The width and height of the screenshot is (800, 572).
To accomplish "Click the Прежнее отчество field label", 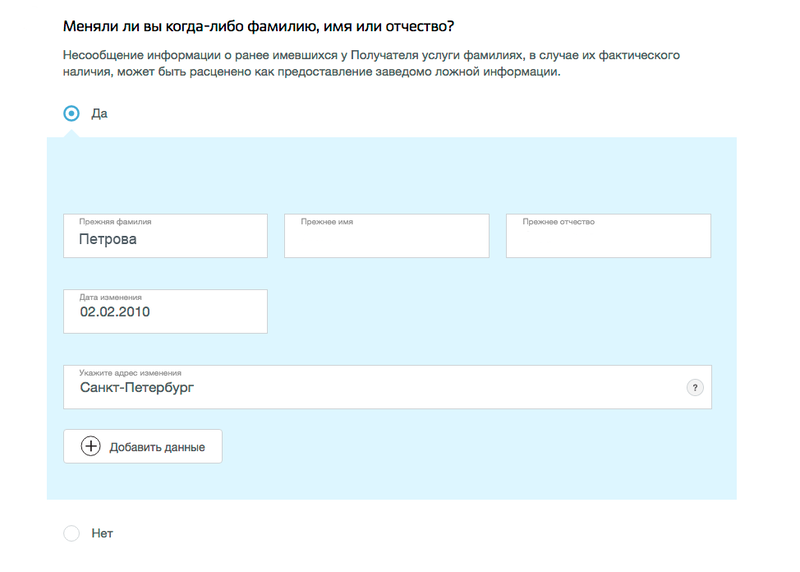I will pyautogui.click(x=558, y=221).
